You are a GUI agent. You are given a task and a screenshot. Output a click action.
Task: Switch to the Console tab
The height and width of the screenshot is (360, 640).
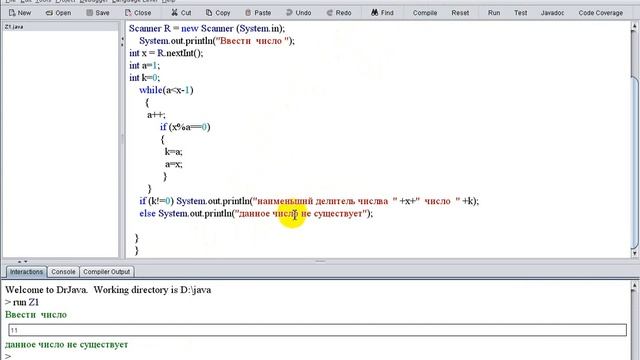point(63,272)
